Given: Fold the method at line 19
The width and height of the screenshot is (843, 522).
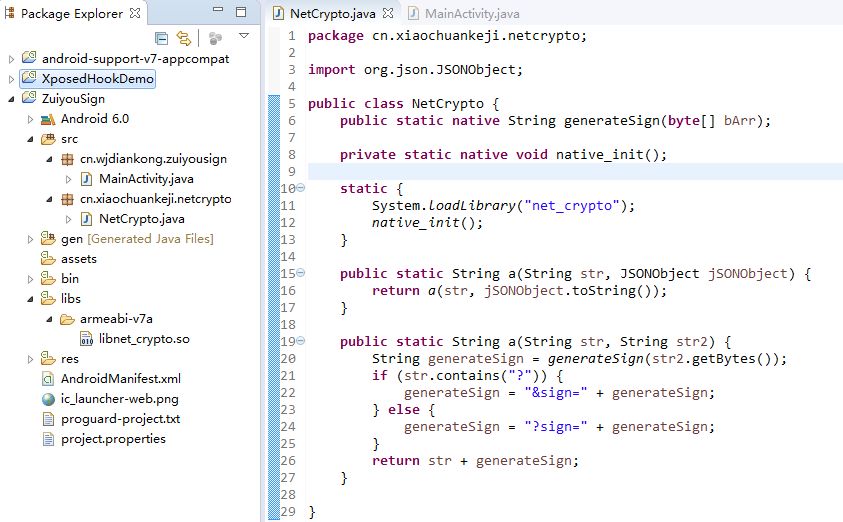Looking at the screenshot, I should [x=301, y=341].
